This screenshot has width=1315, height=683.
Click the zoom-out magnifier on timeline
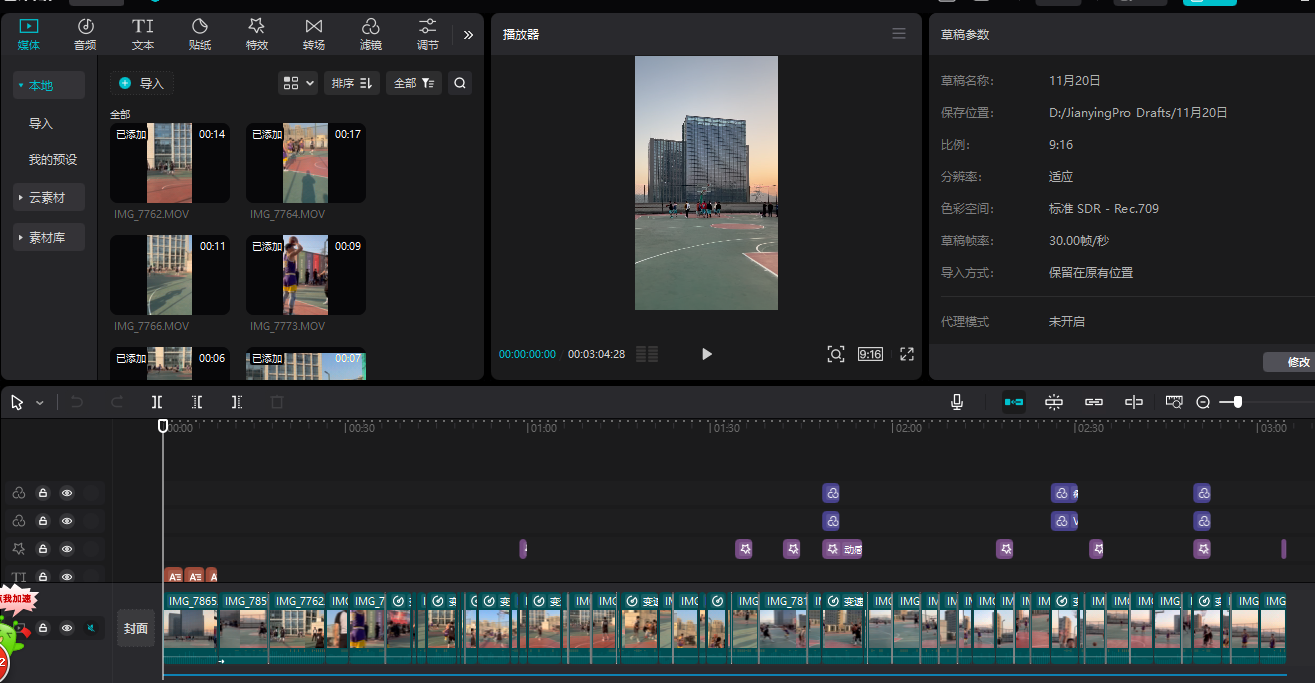point(1203,402)
